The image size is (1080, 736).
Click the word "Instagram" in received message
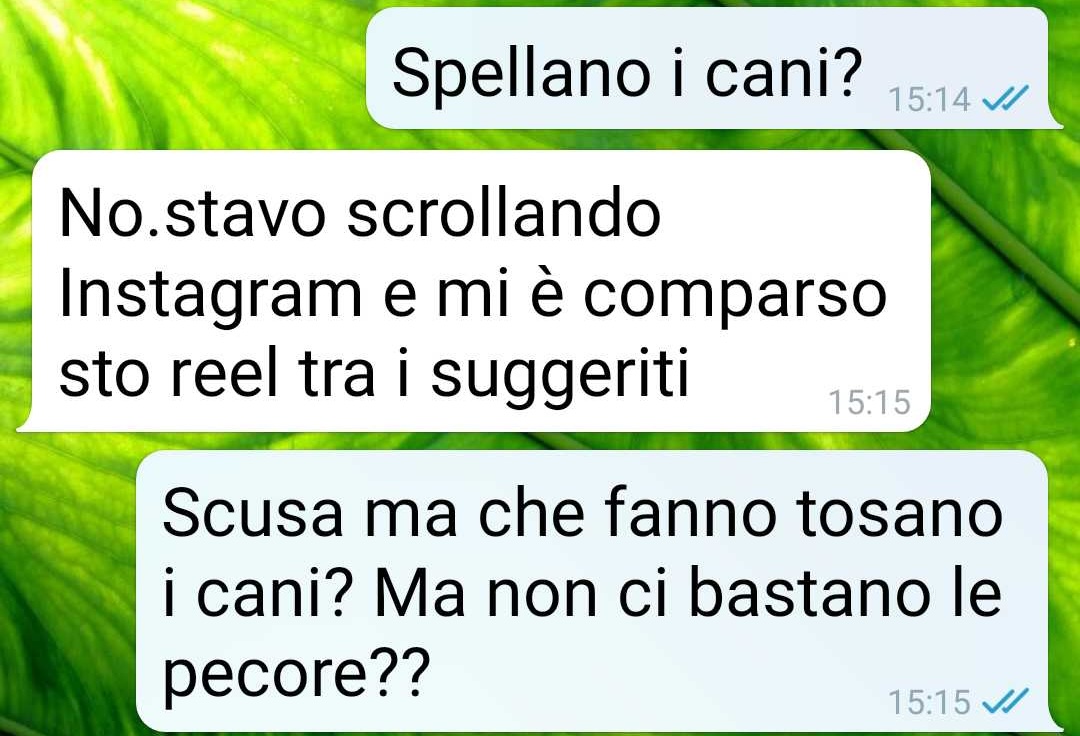[211, 297]
